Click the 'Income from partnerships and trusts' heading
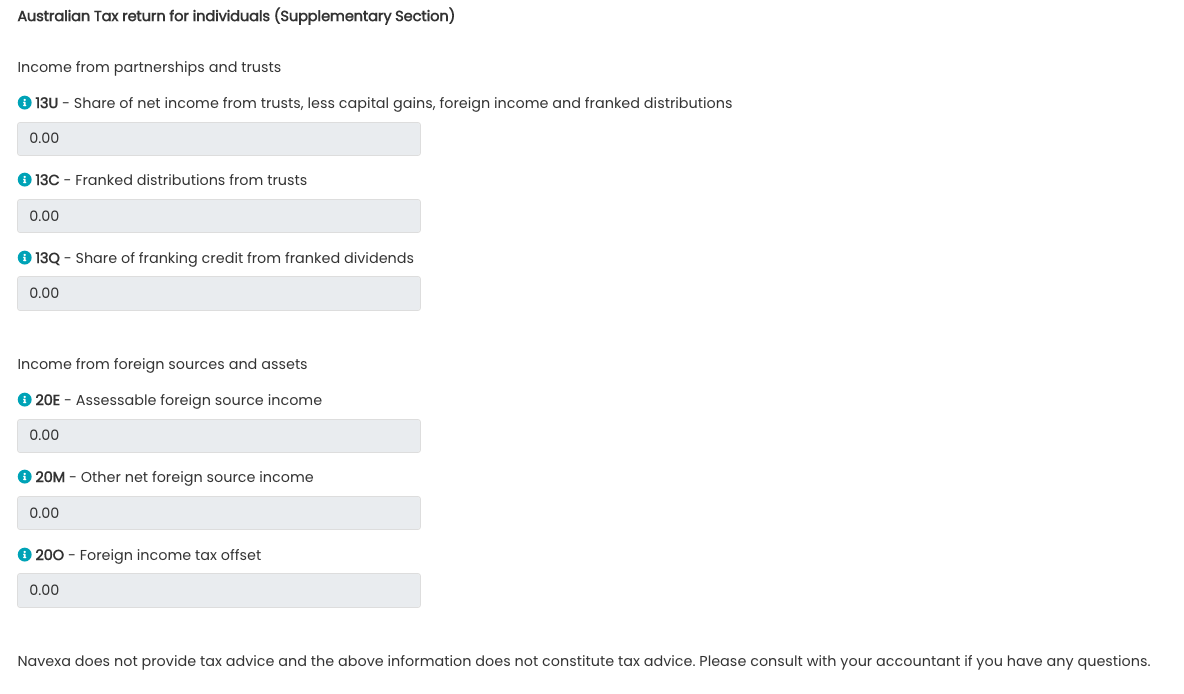This screenshot has height=694, width=1184. coord(149,67)
